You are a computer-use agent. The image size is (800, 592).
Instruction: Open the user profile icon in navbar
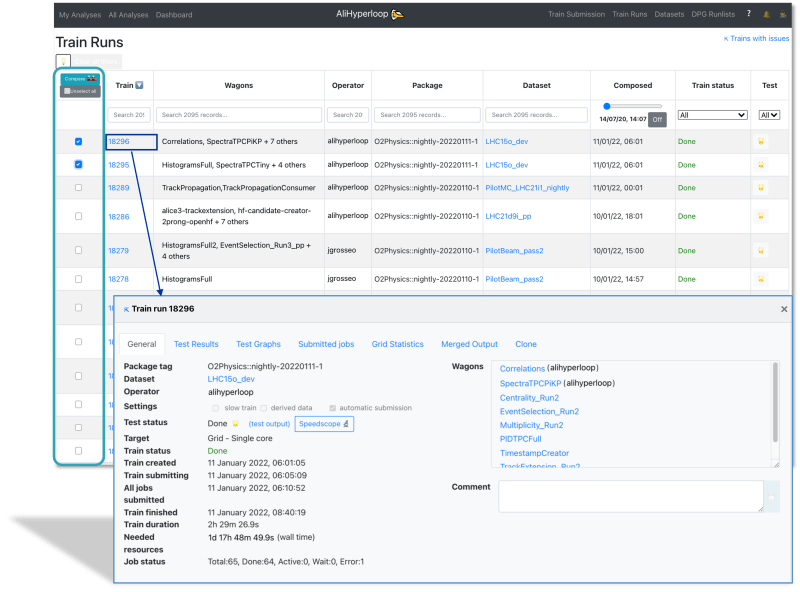pyautogui.click(x=782, y=14)
